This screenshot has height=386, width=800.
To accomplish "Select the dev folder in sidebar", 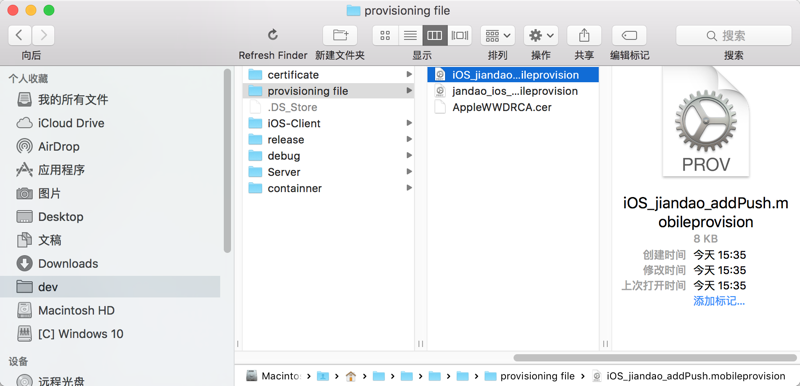I will pyautogui.click(x=110, y=287).
